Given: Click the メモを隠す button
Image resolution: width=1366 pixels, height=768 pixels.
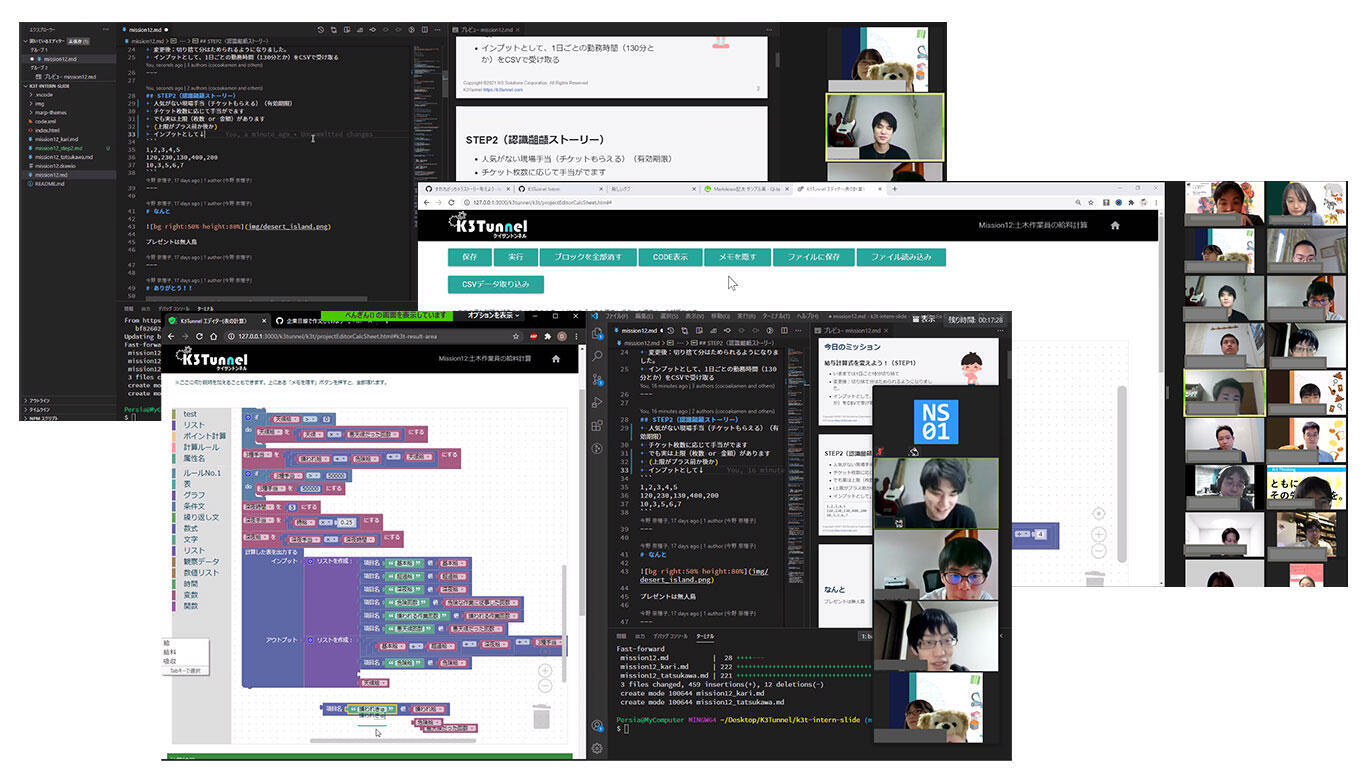Looking at the screenshot, I should pyautogui.click(x=737, y=257).
